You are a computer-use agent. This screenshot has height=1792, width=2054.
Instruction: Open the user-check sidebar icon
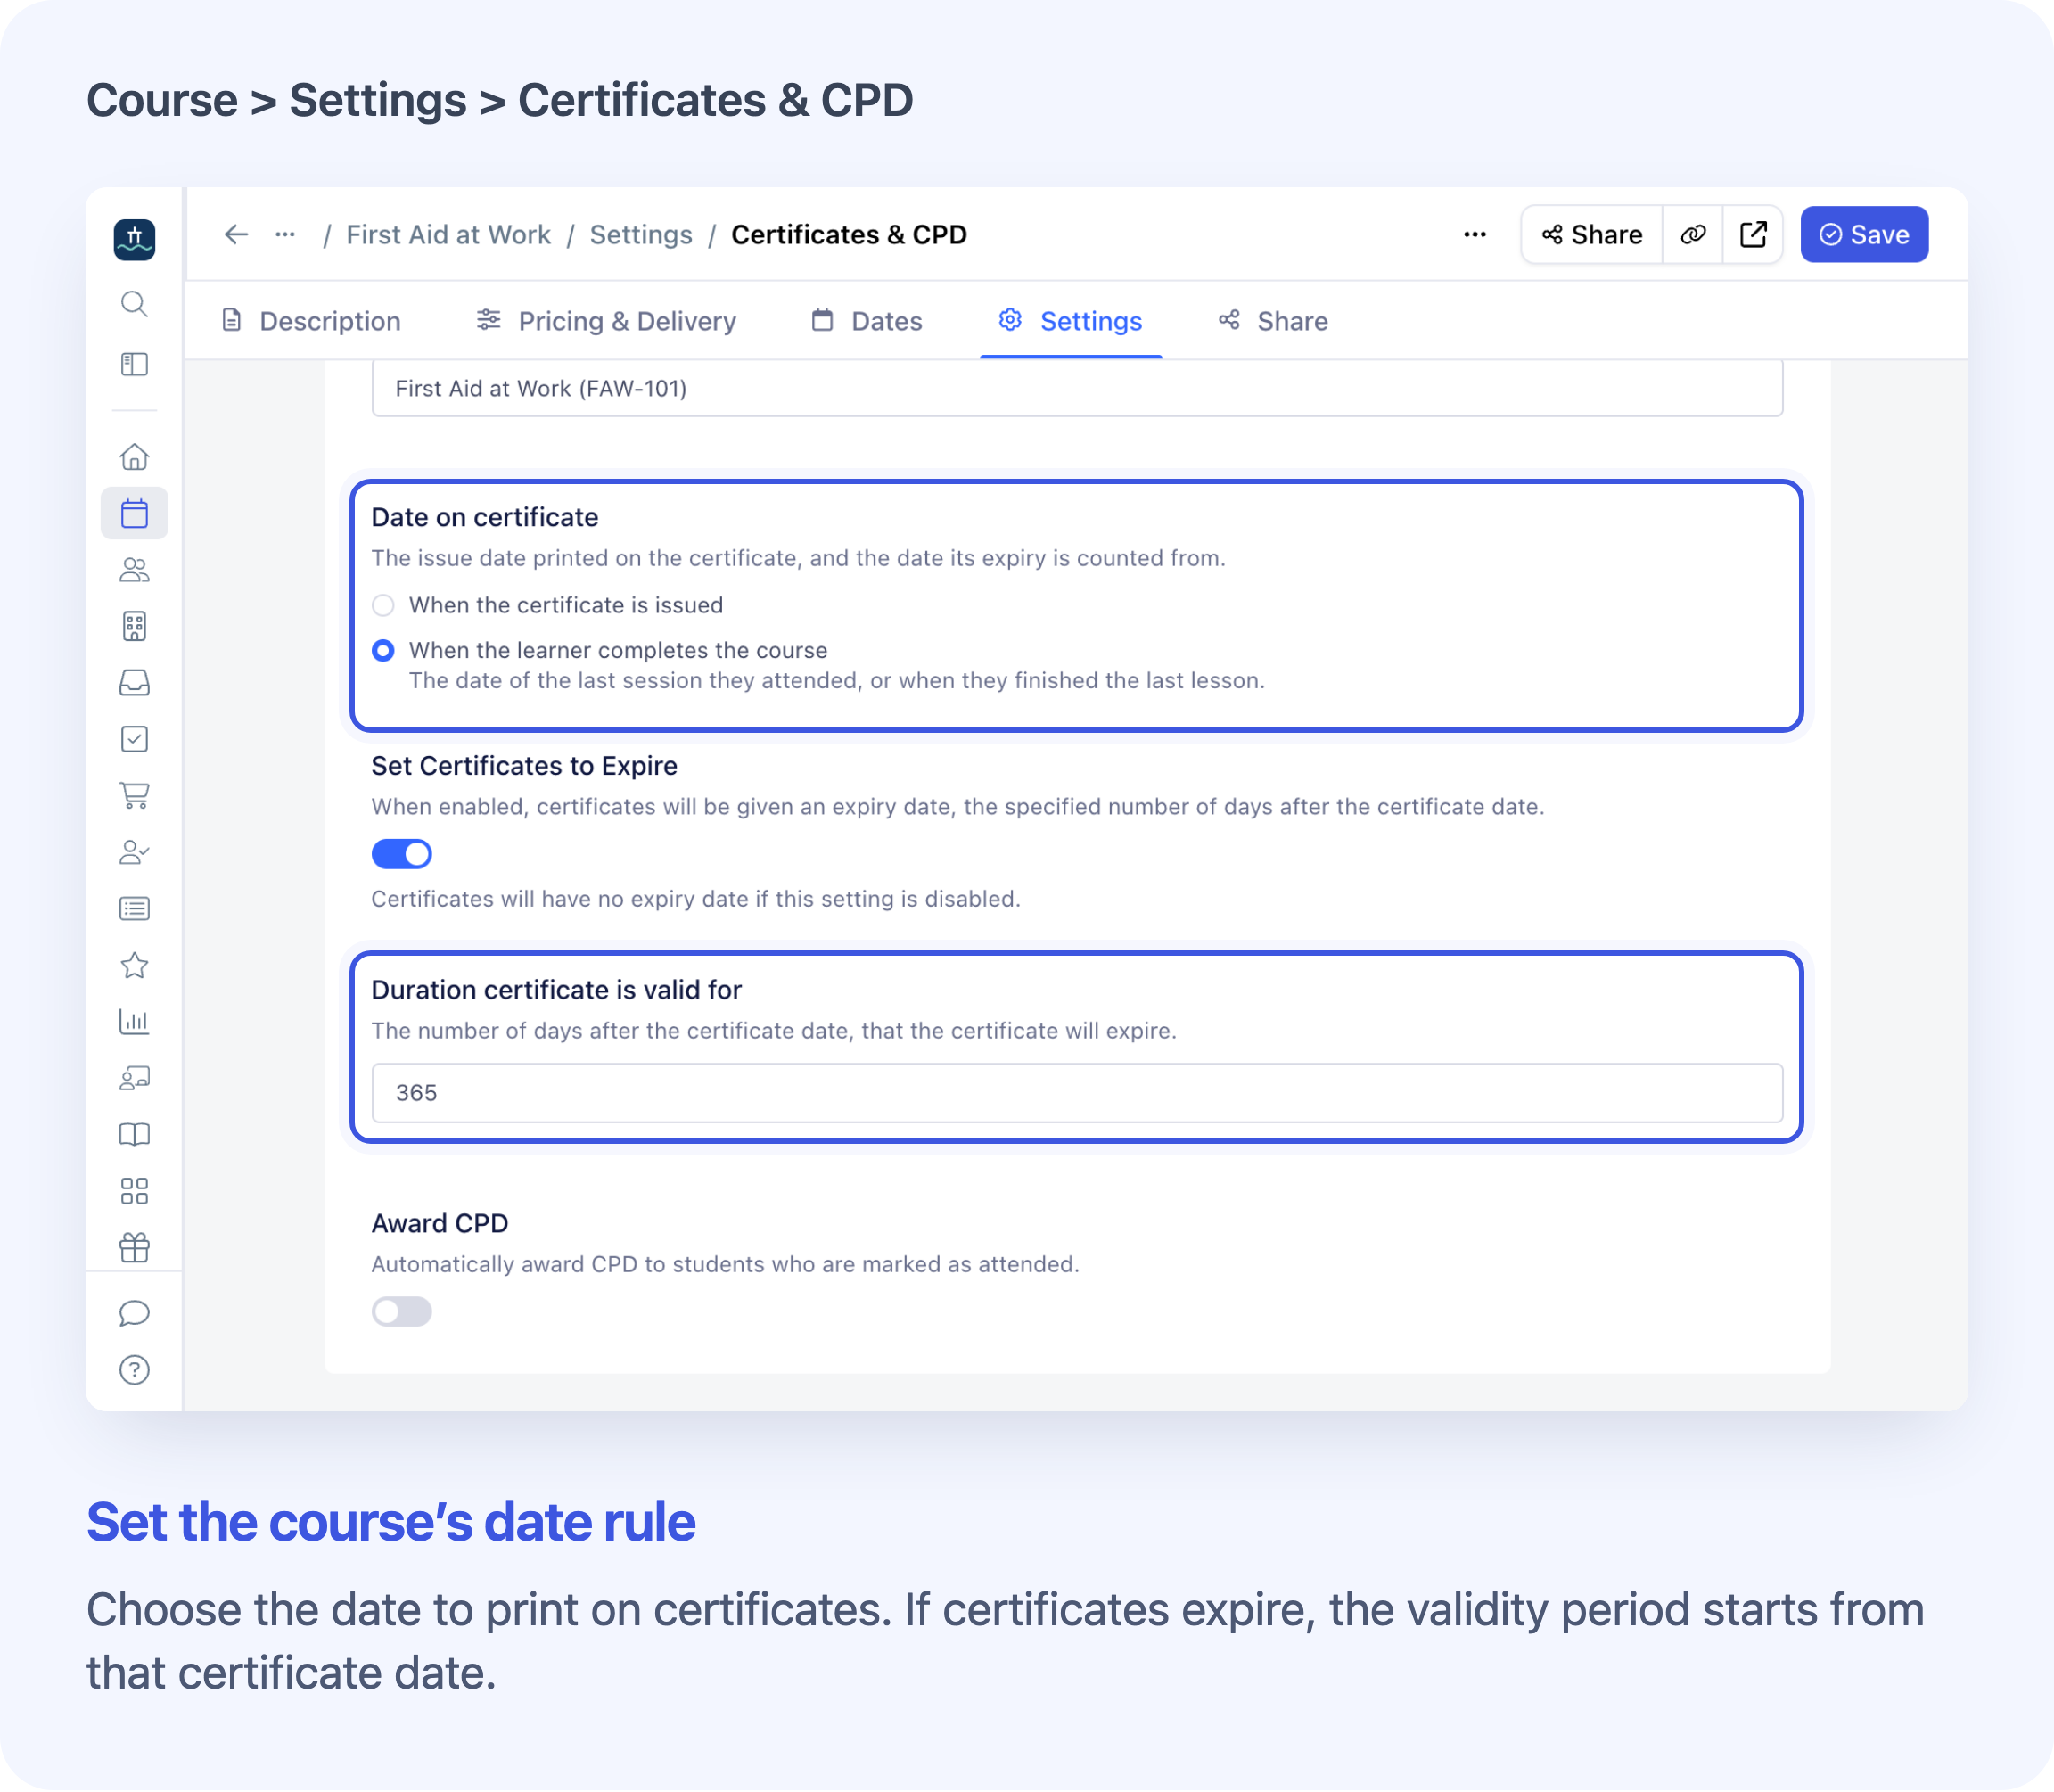(134, 852)
